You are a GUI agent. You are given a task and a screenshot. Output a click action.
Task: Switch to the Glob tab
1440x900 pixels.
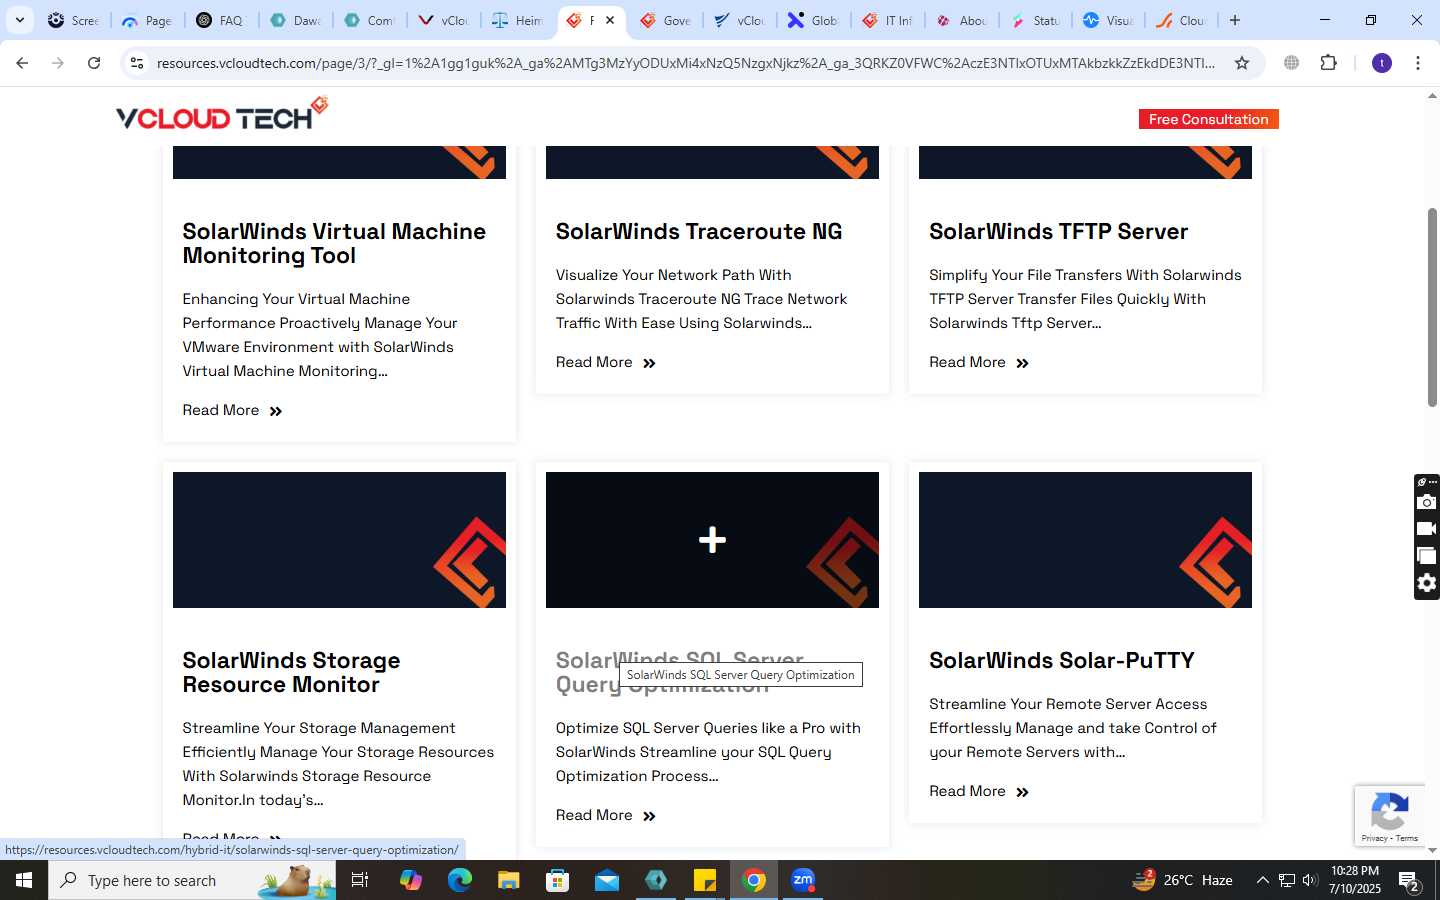point(814,20)
